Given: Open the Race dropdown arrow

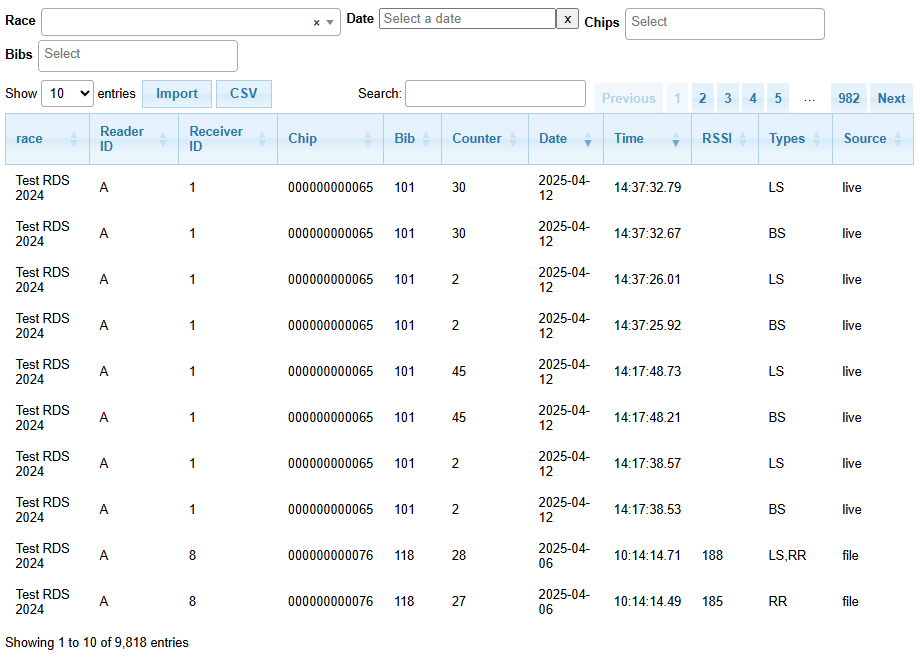Looking at the screenshot, I should click(330, 22).
